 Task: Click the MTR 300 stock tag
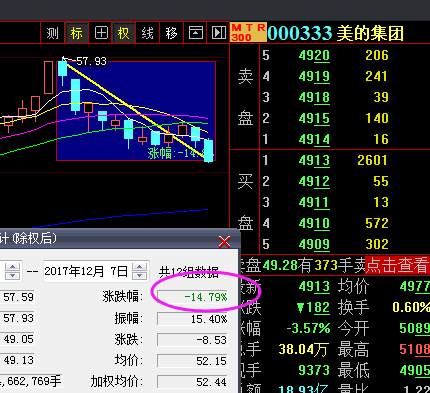(x=248, y=32)
